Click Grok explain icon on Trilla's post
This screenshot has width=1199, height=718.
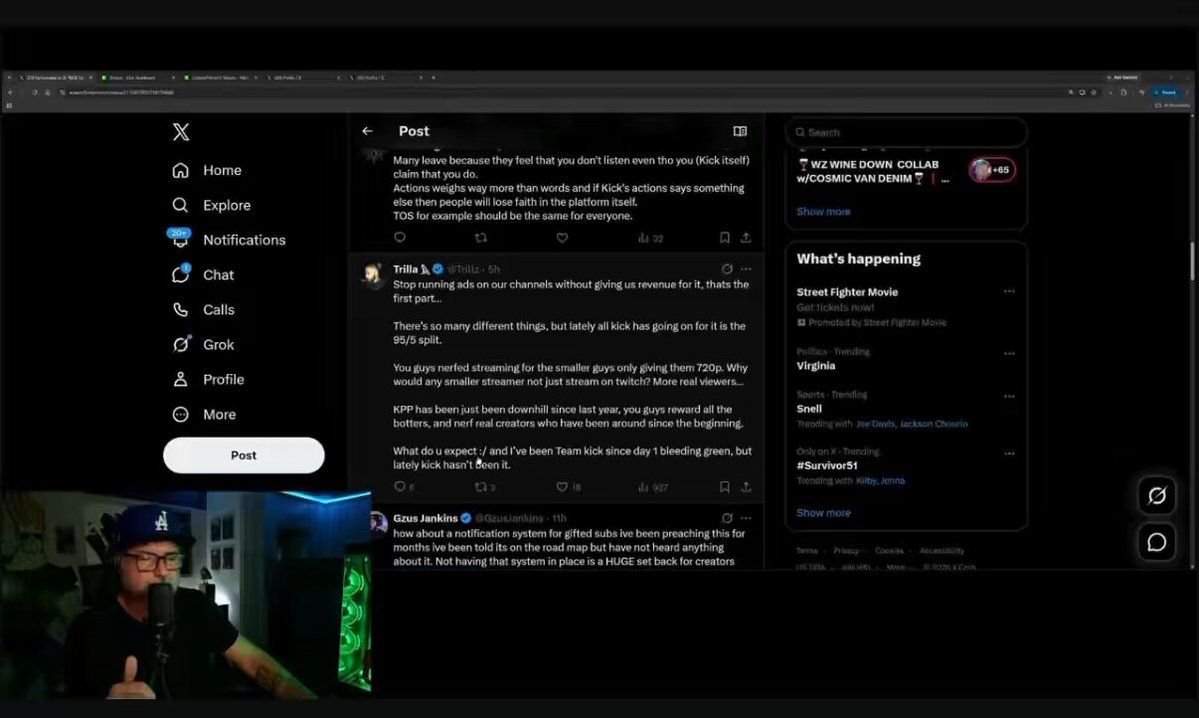(x=726, y=269)
